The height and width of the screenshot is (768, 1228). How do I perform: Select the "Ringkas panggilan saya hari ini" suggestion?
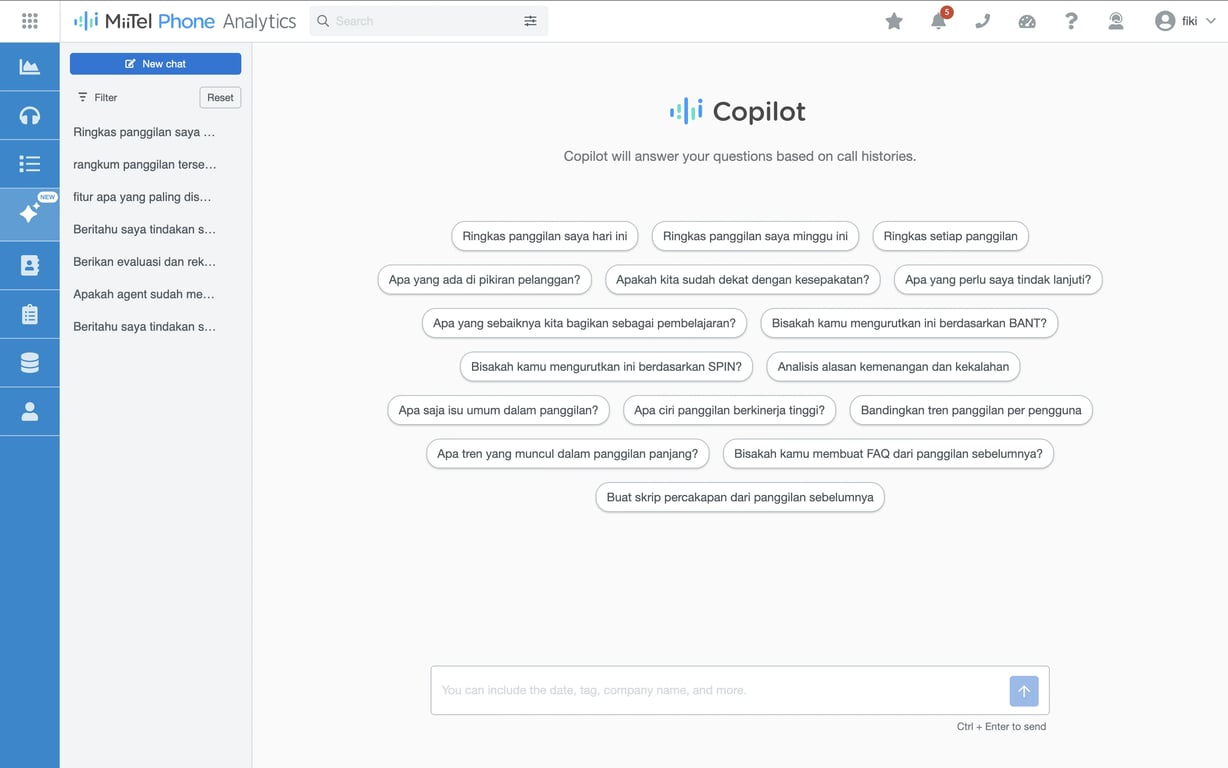pyautogui.click(x=544, y=236)
